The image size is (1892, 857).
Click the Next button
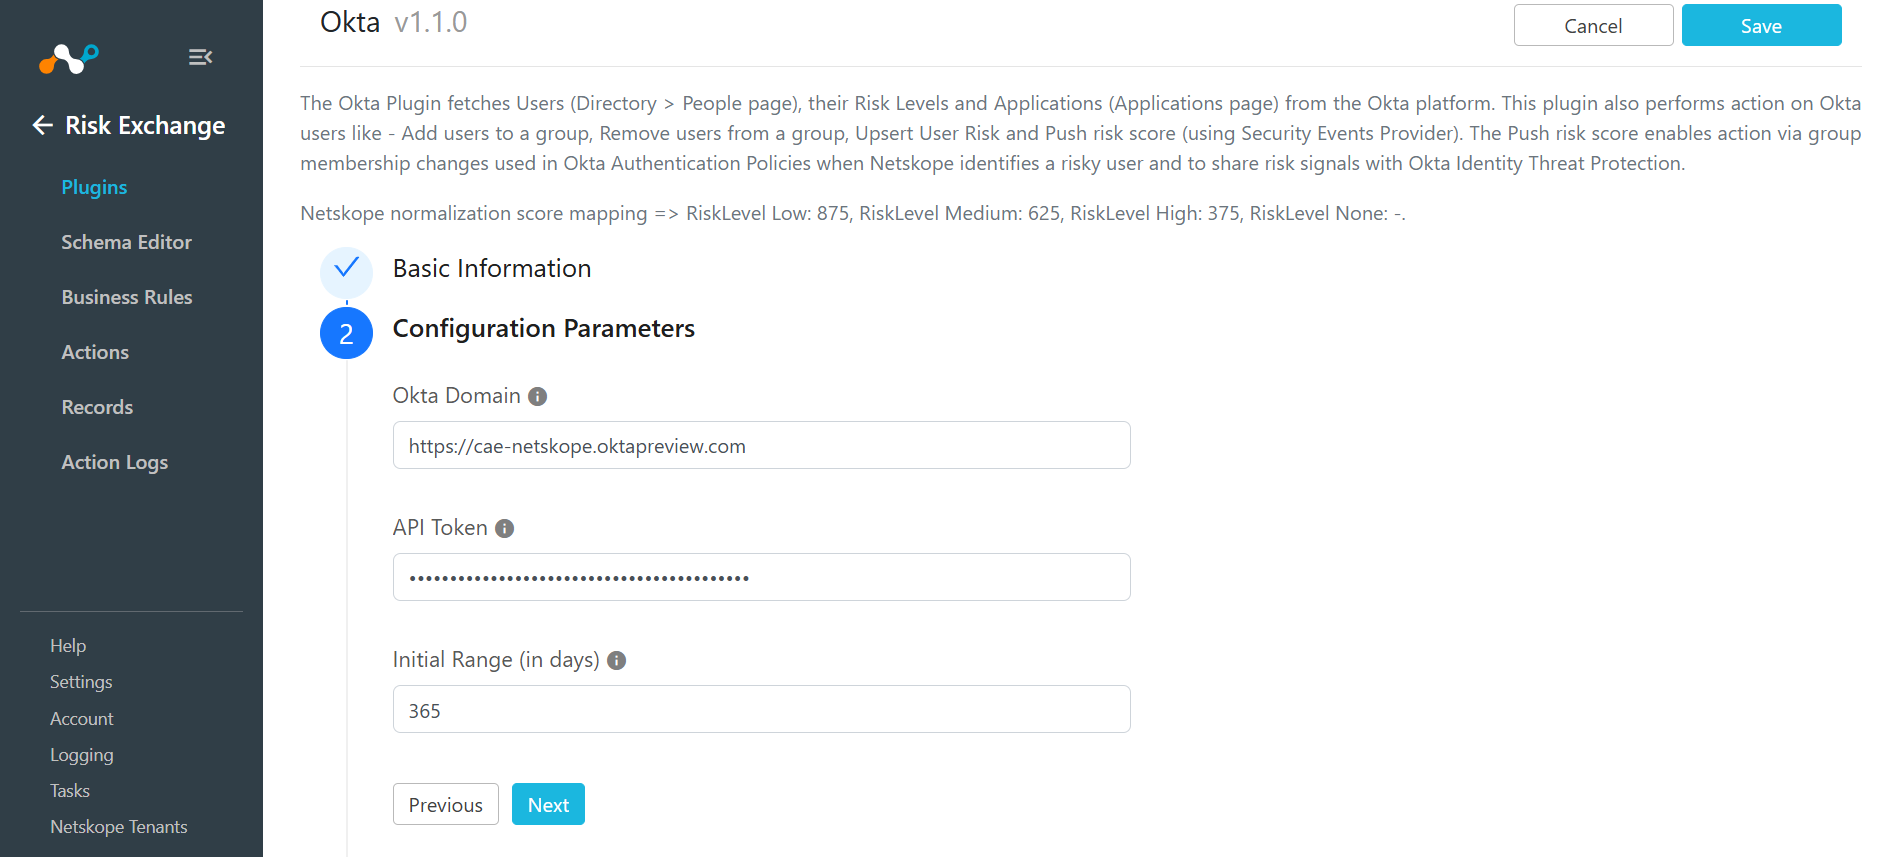[x=548, y=804]
